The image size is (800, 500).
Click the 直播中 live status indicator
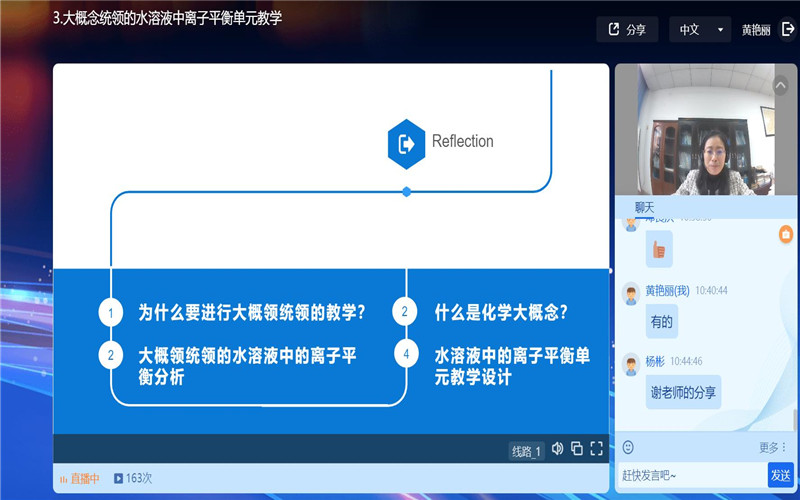[x=80, y=479]
